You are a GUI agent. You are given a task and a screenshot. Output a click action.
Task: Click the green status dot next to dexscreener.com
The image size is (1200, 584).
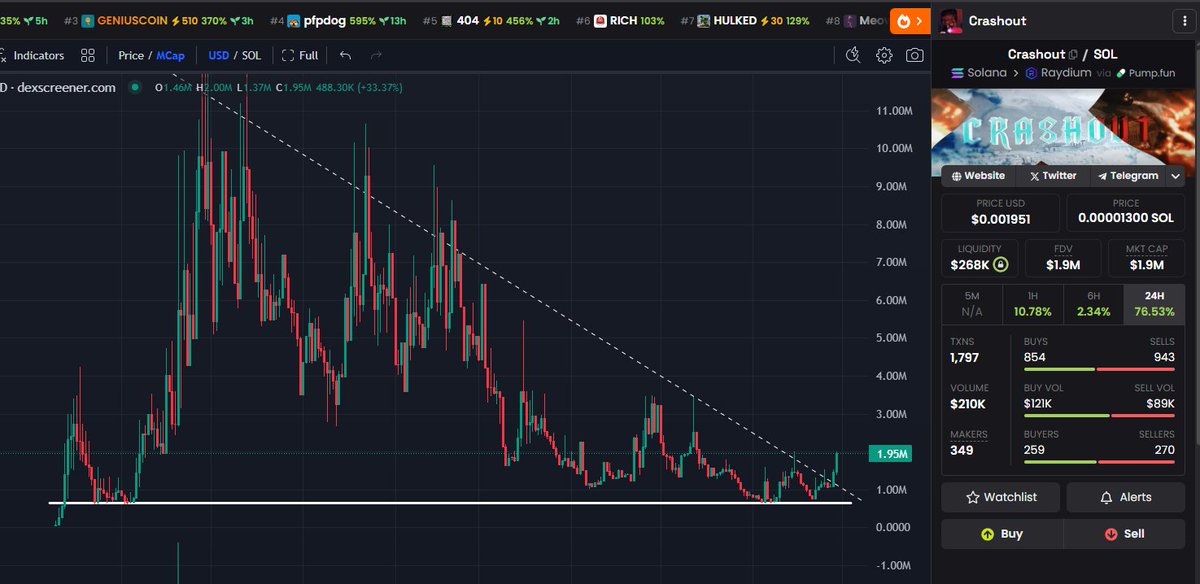[x=134, y=87]
